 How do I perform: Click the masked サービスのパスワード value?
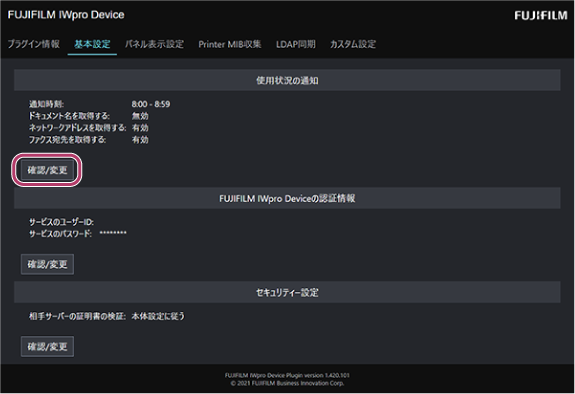point(113,233)
